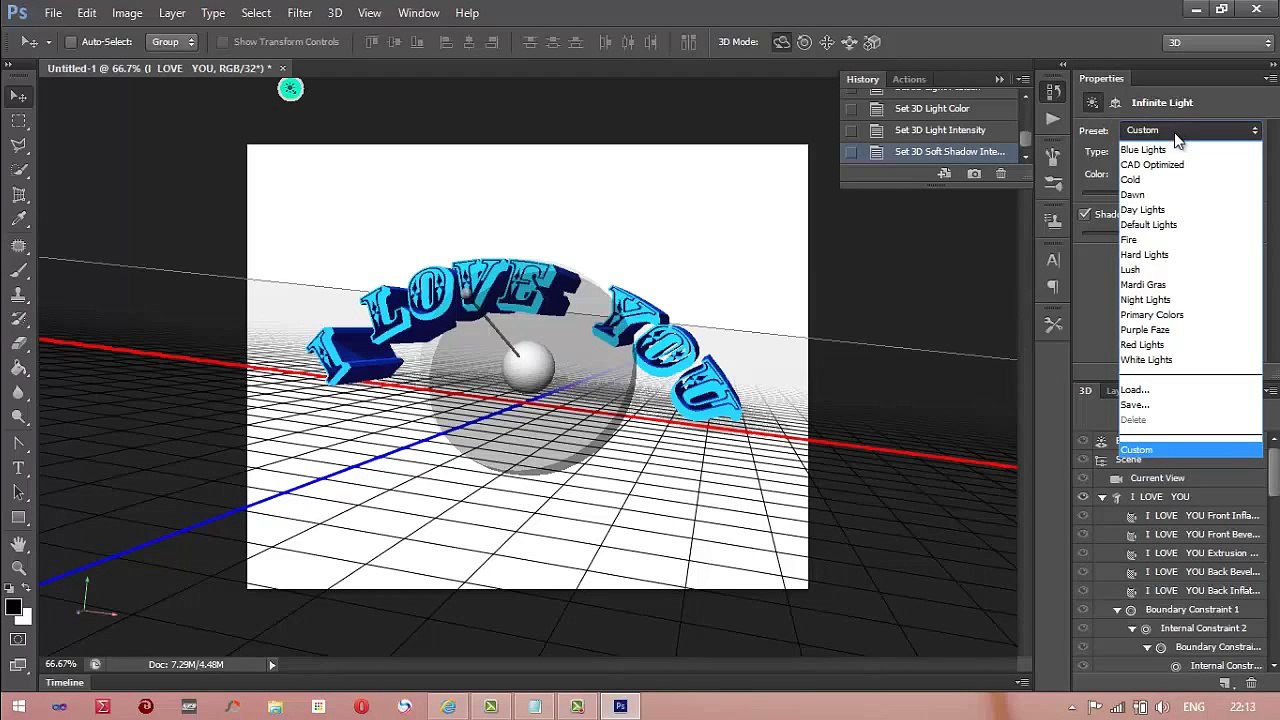The height and width of the screenshot is (720, 1280).
Task: Click Save... in preset list
Action: [1135, 405]
